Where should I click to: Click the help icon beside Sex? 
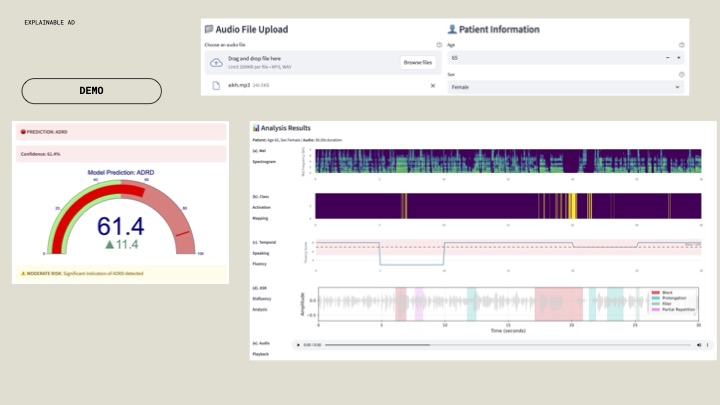(x=682, y=74)
